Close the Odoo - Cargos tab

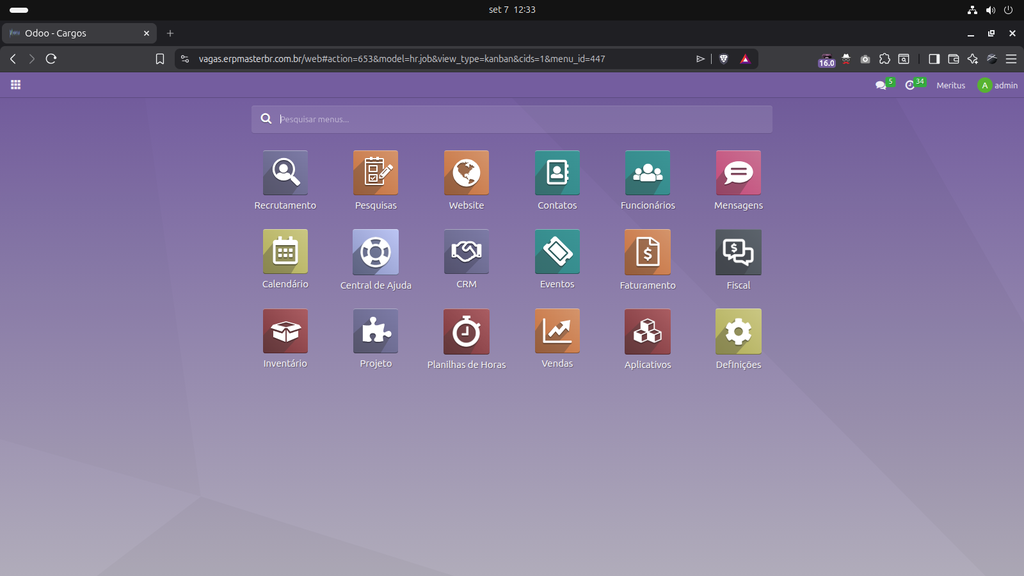click(146, 33)
